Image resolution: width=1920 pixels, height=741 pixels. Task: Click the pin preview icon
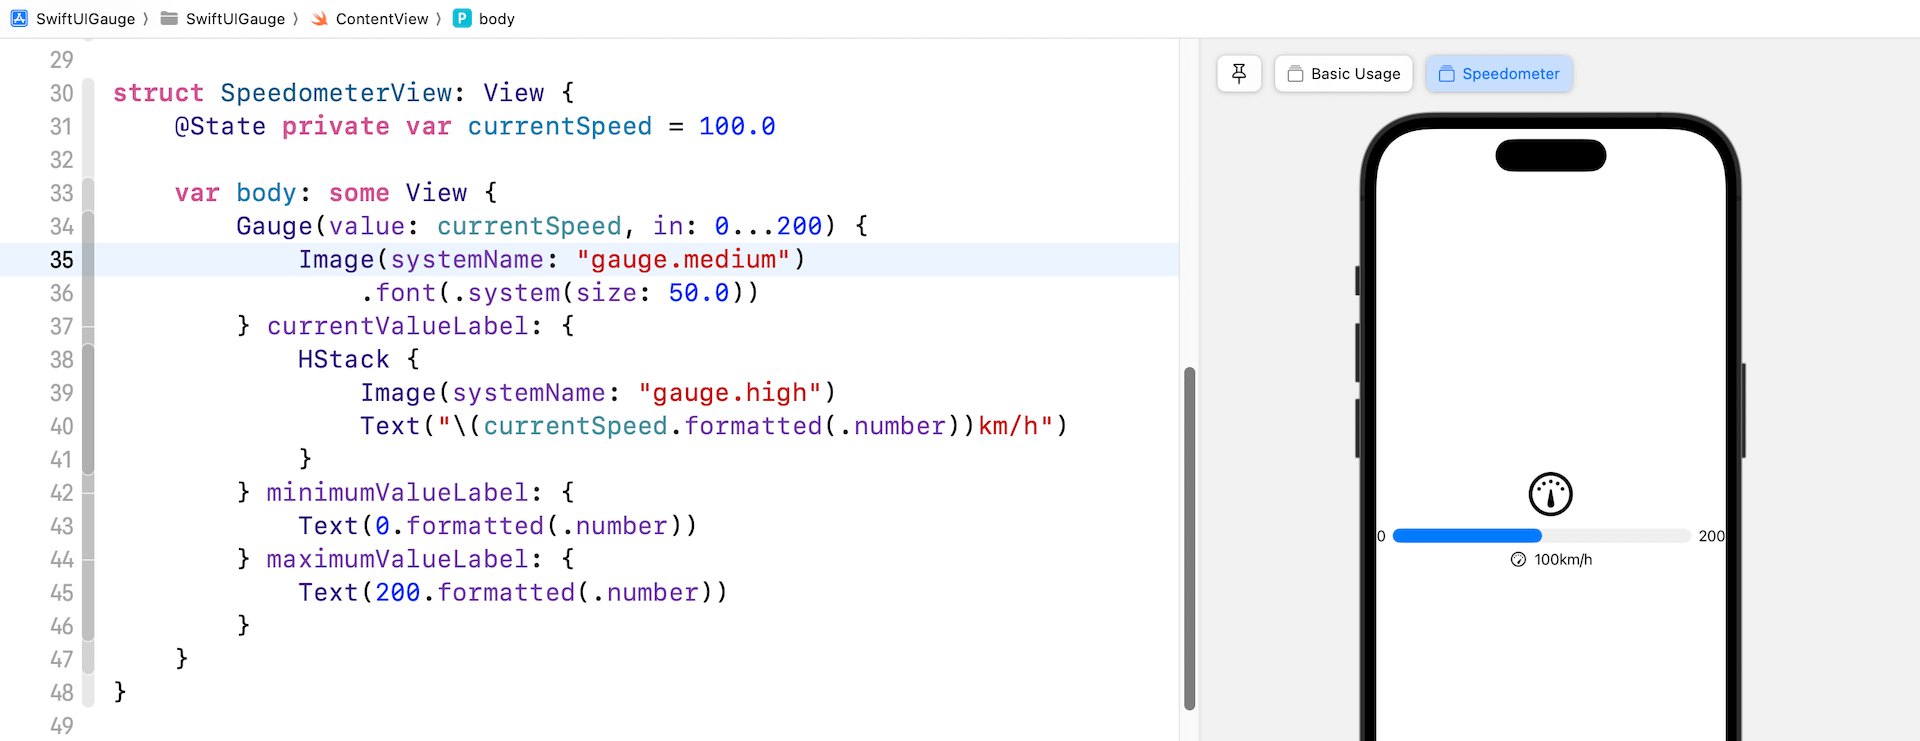click(1239, 74)
